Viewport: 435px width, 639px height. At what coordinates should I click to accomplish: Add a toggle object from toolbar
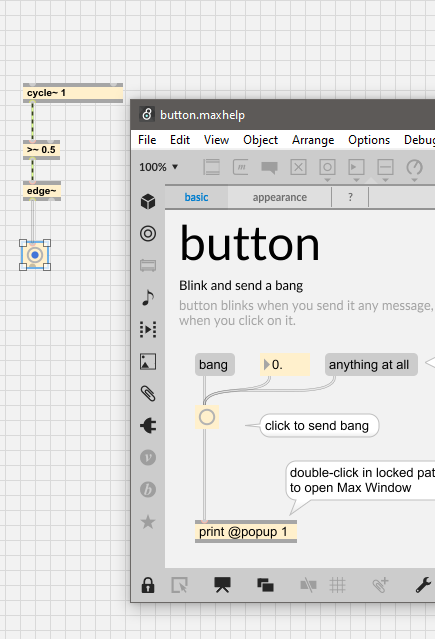coord(298,167)
